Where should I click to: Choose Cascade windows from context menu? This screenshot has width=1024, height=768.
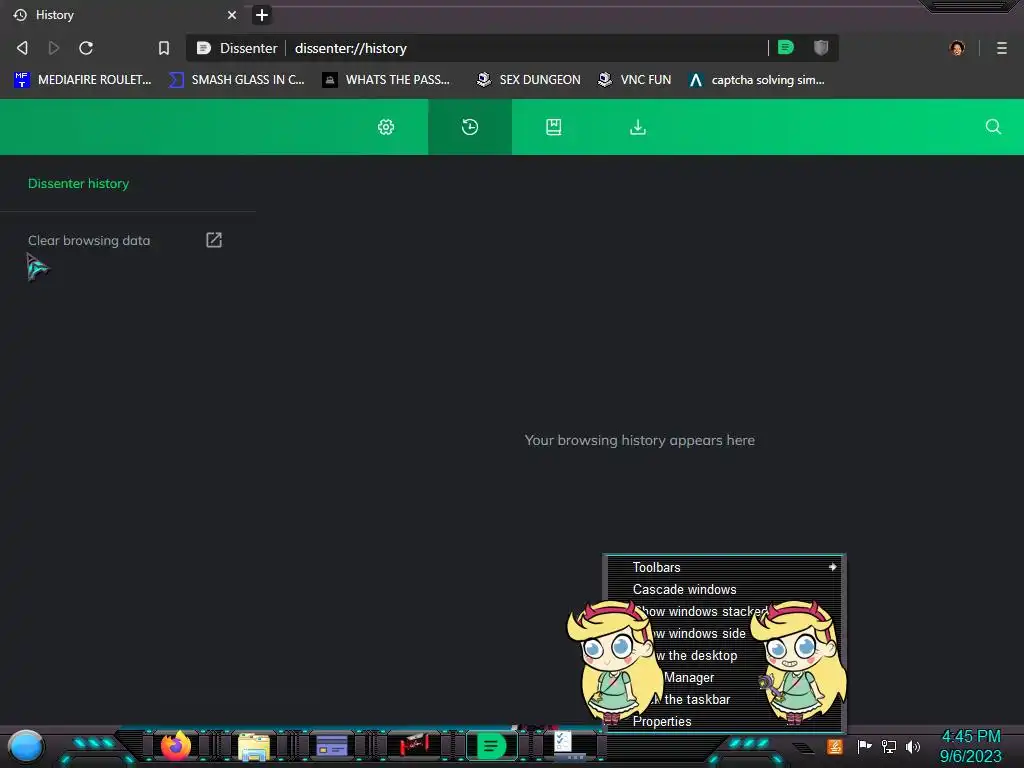tap(724, 590)
